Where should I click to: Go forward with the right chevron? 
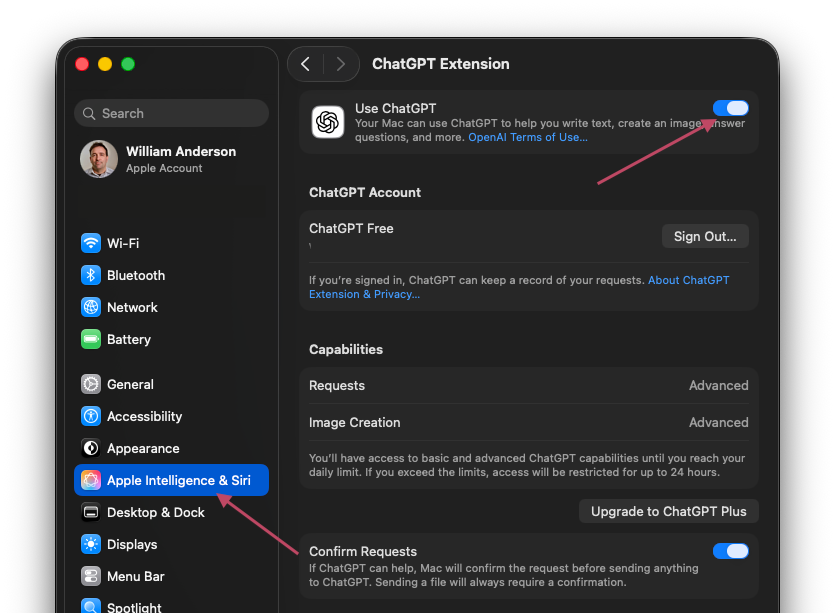point(341,64)
